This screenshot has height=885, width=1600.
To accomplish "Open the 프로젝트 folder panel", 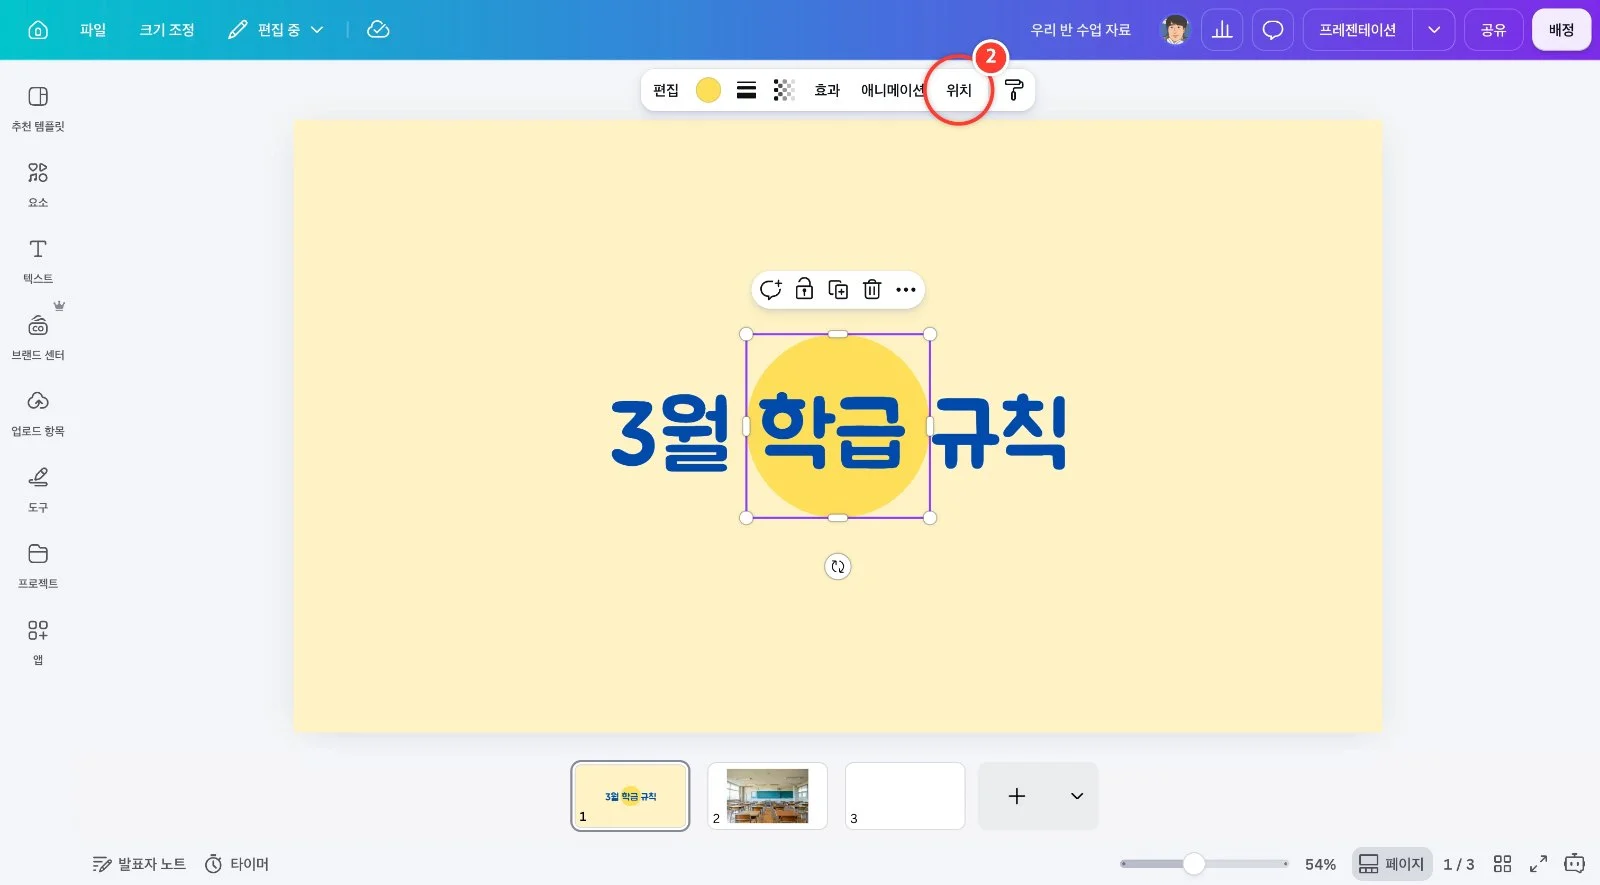I will point(38,565).
